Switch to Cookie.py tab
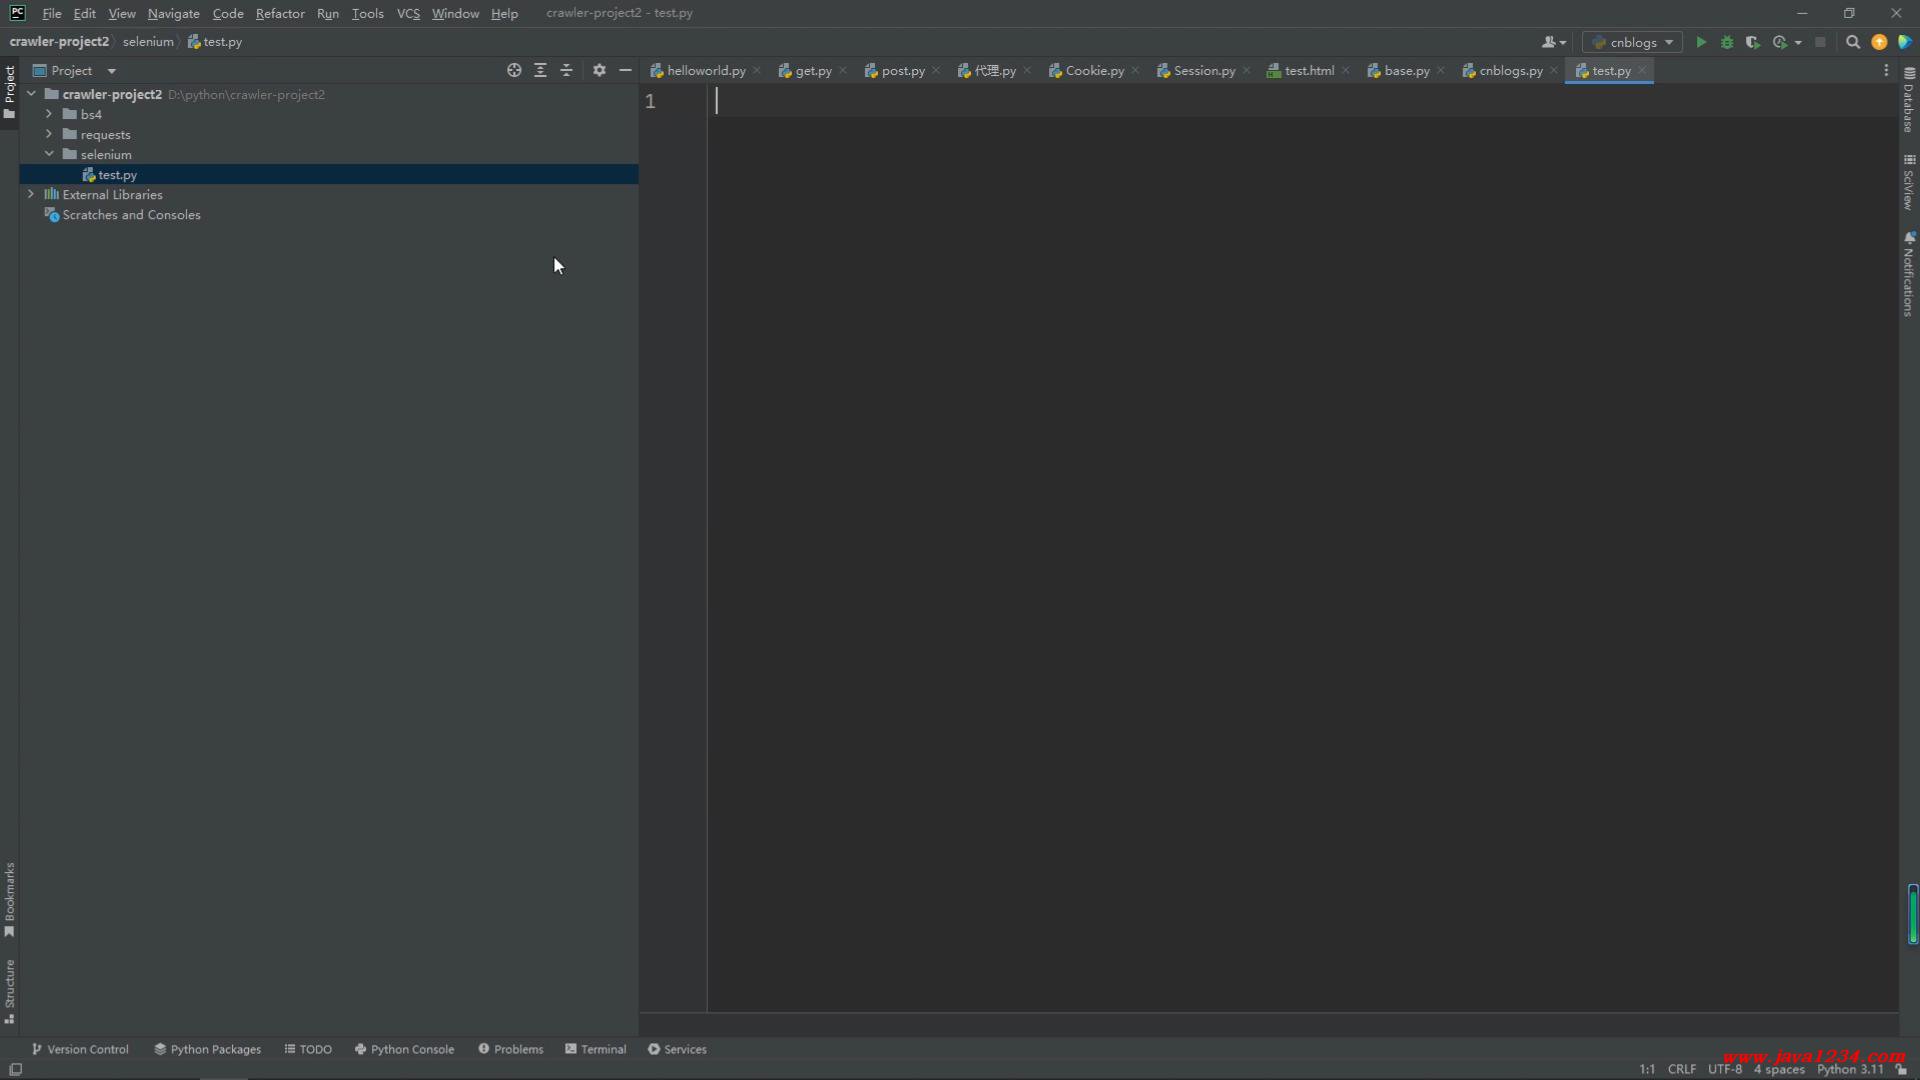 tap(1086, 70)
